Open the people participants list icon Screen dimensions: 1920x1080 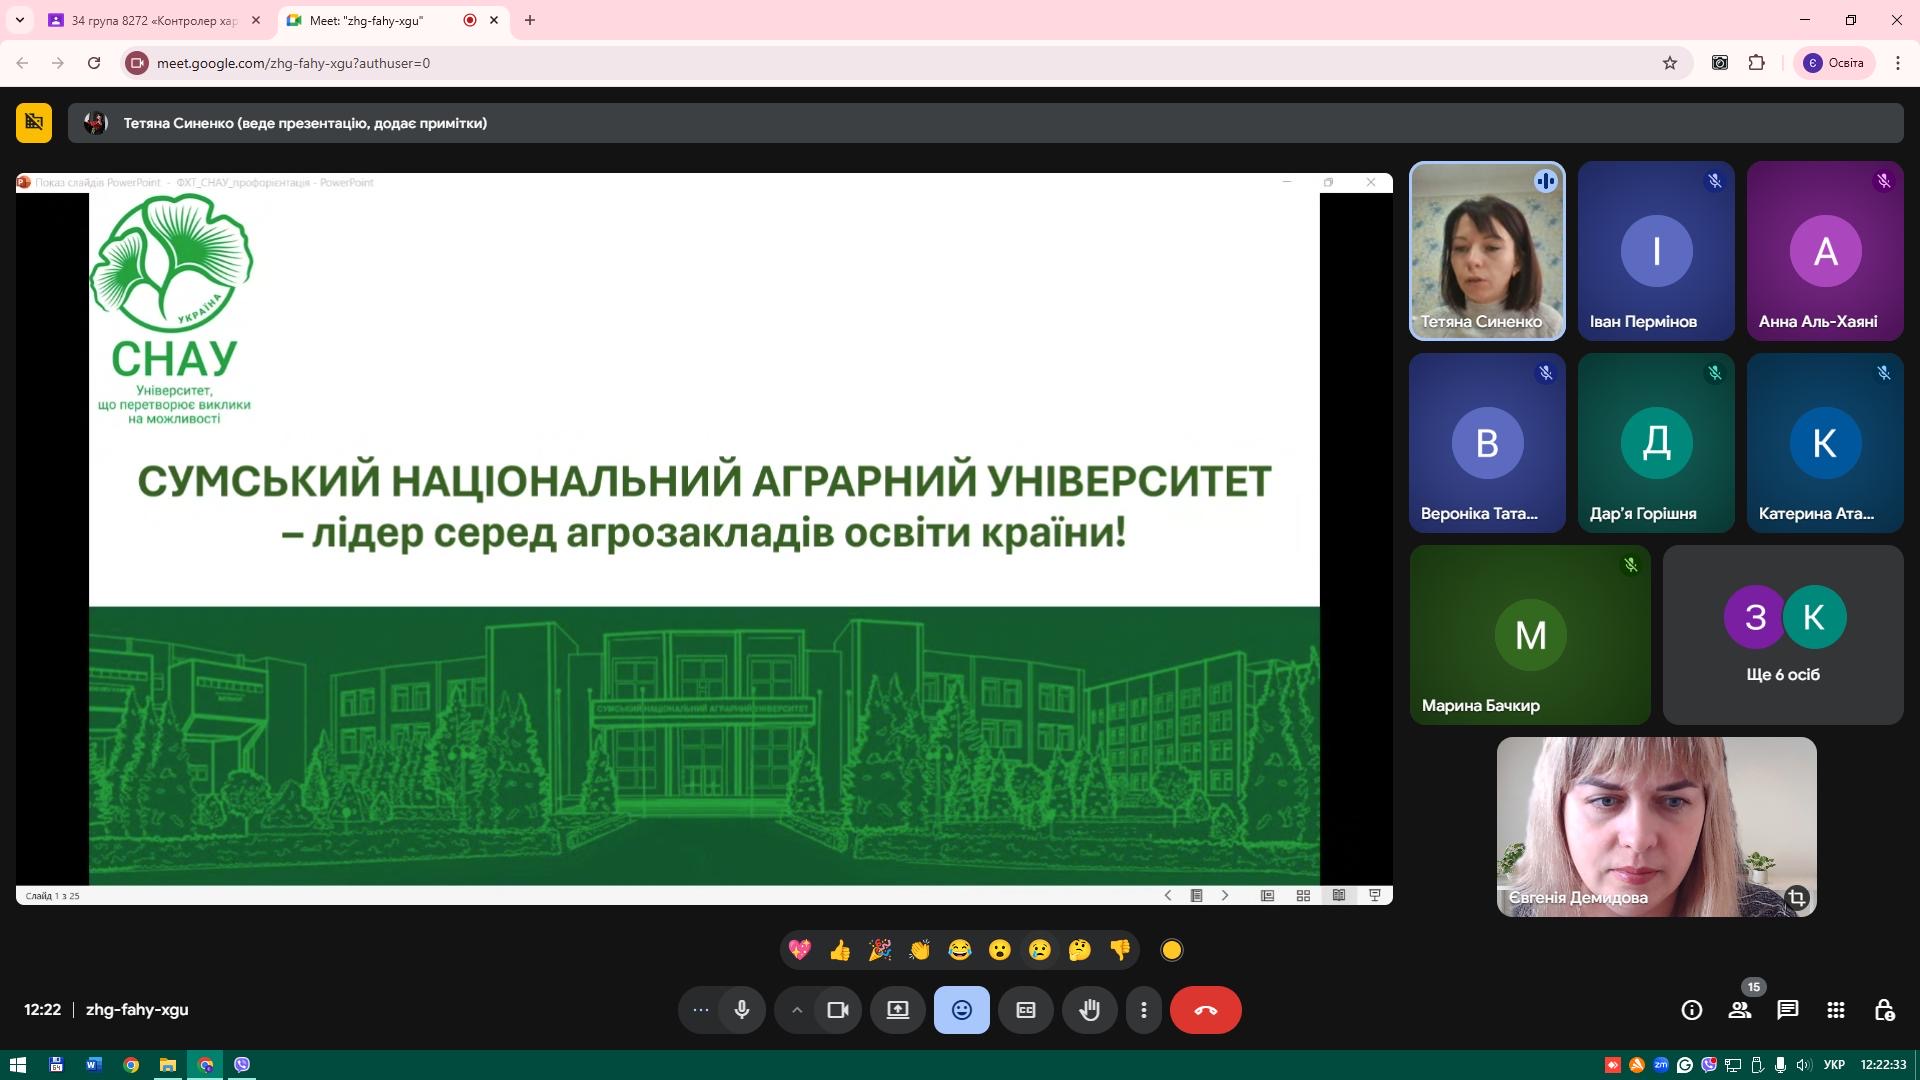coord(1739,1010)
